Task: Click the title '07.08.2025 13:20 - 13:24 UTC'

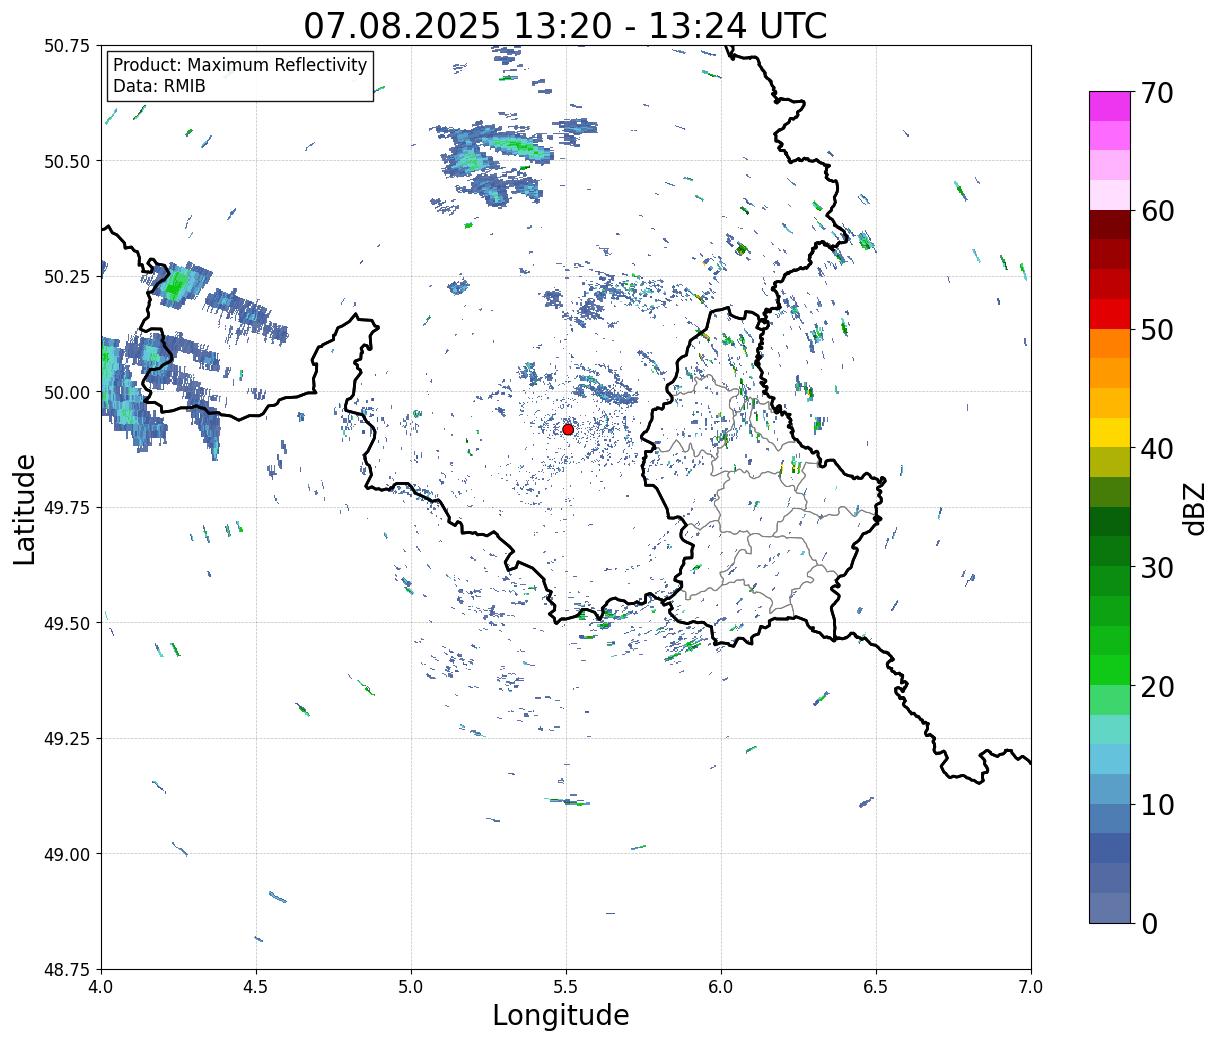Action: (565, 25)
